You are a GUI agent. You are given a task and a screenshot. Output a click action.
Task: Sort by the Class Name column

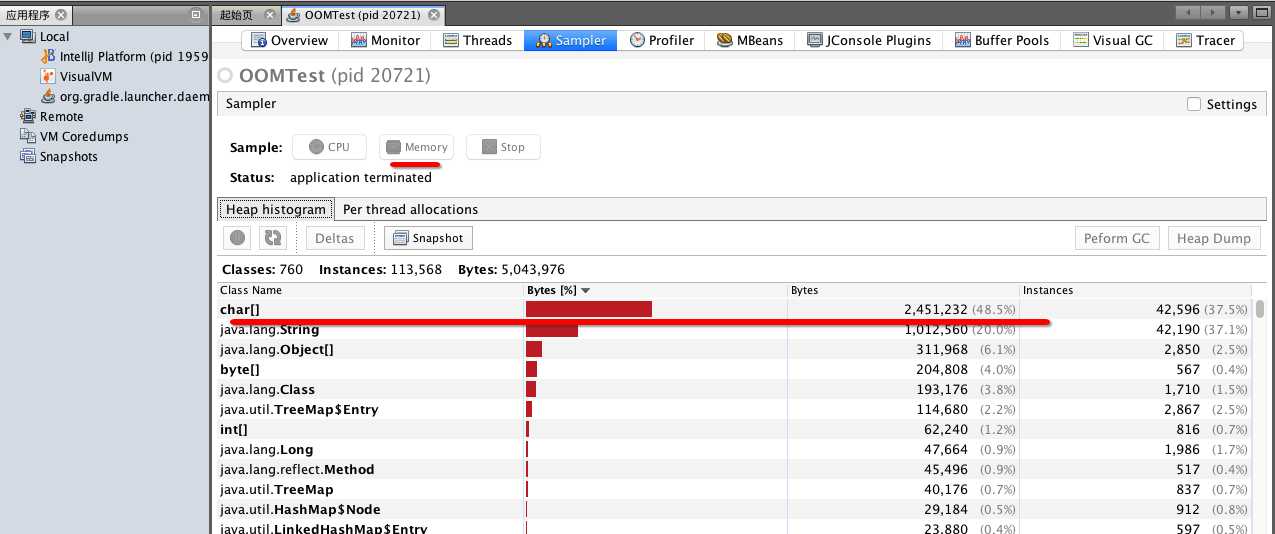click(370, 290)
